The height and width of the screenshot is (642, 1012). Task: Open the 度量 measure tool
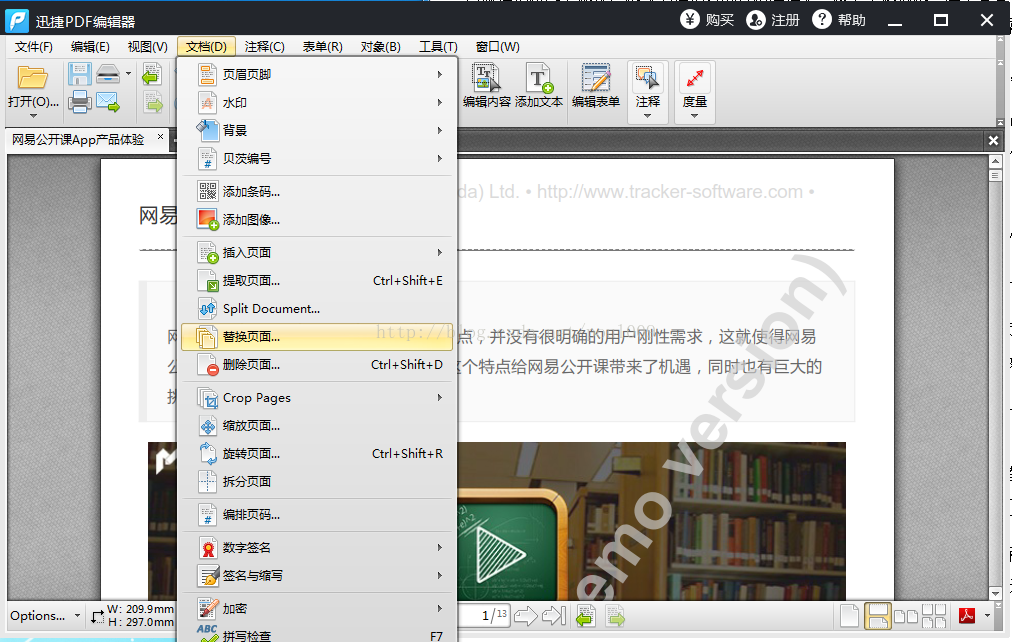coord(694,91)
